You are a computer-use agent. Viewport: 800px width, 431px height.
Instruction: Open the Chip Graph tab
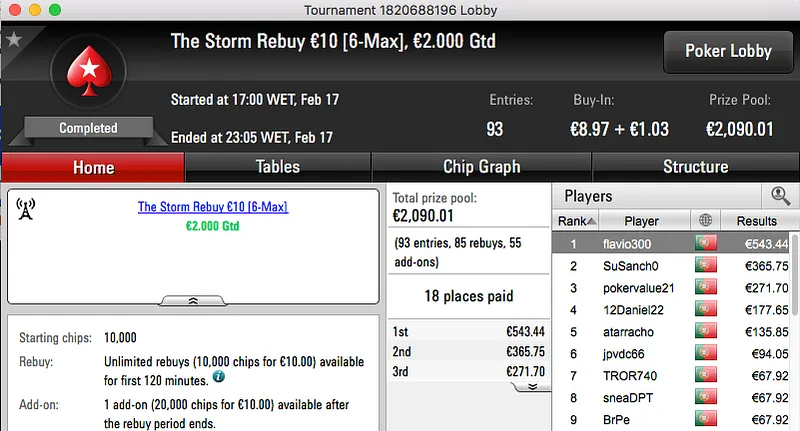click(x=481, y=167)
